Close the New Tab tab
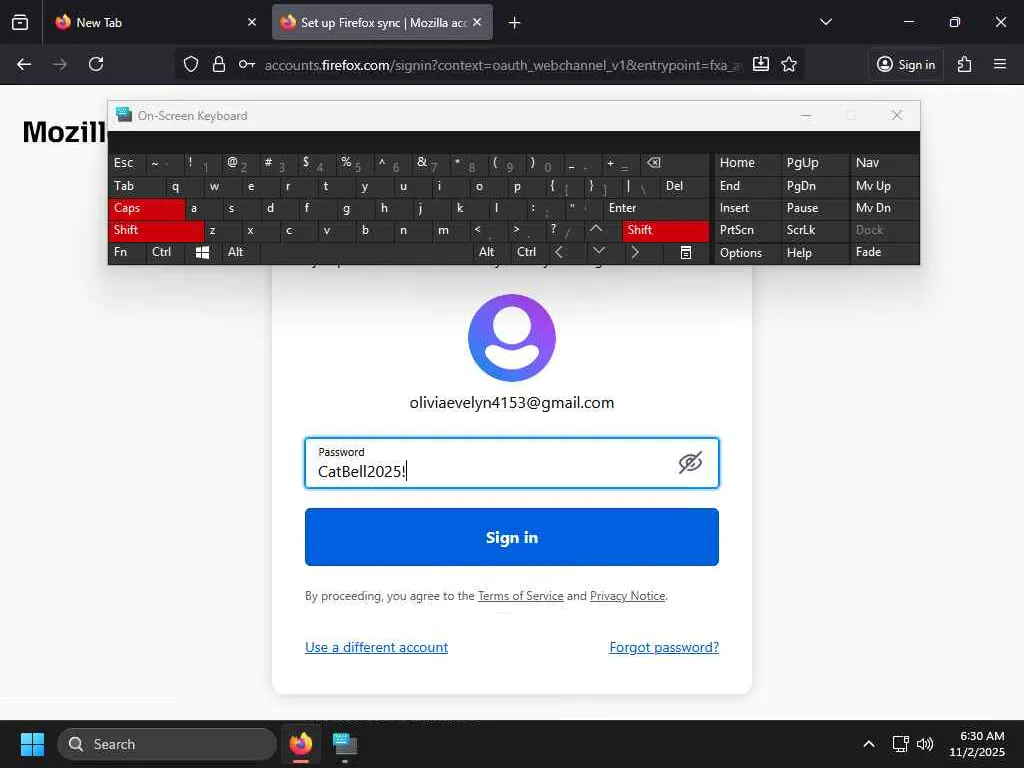The width and height of the screenshot is (1024, 768). (252, 22)
